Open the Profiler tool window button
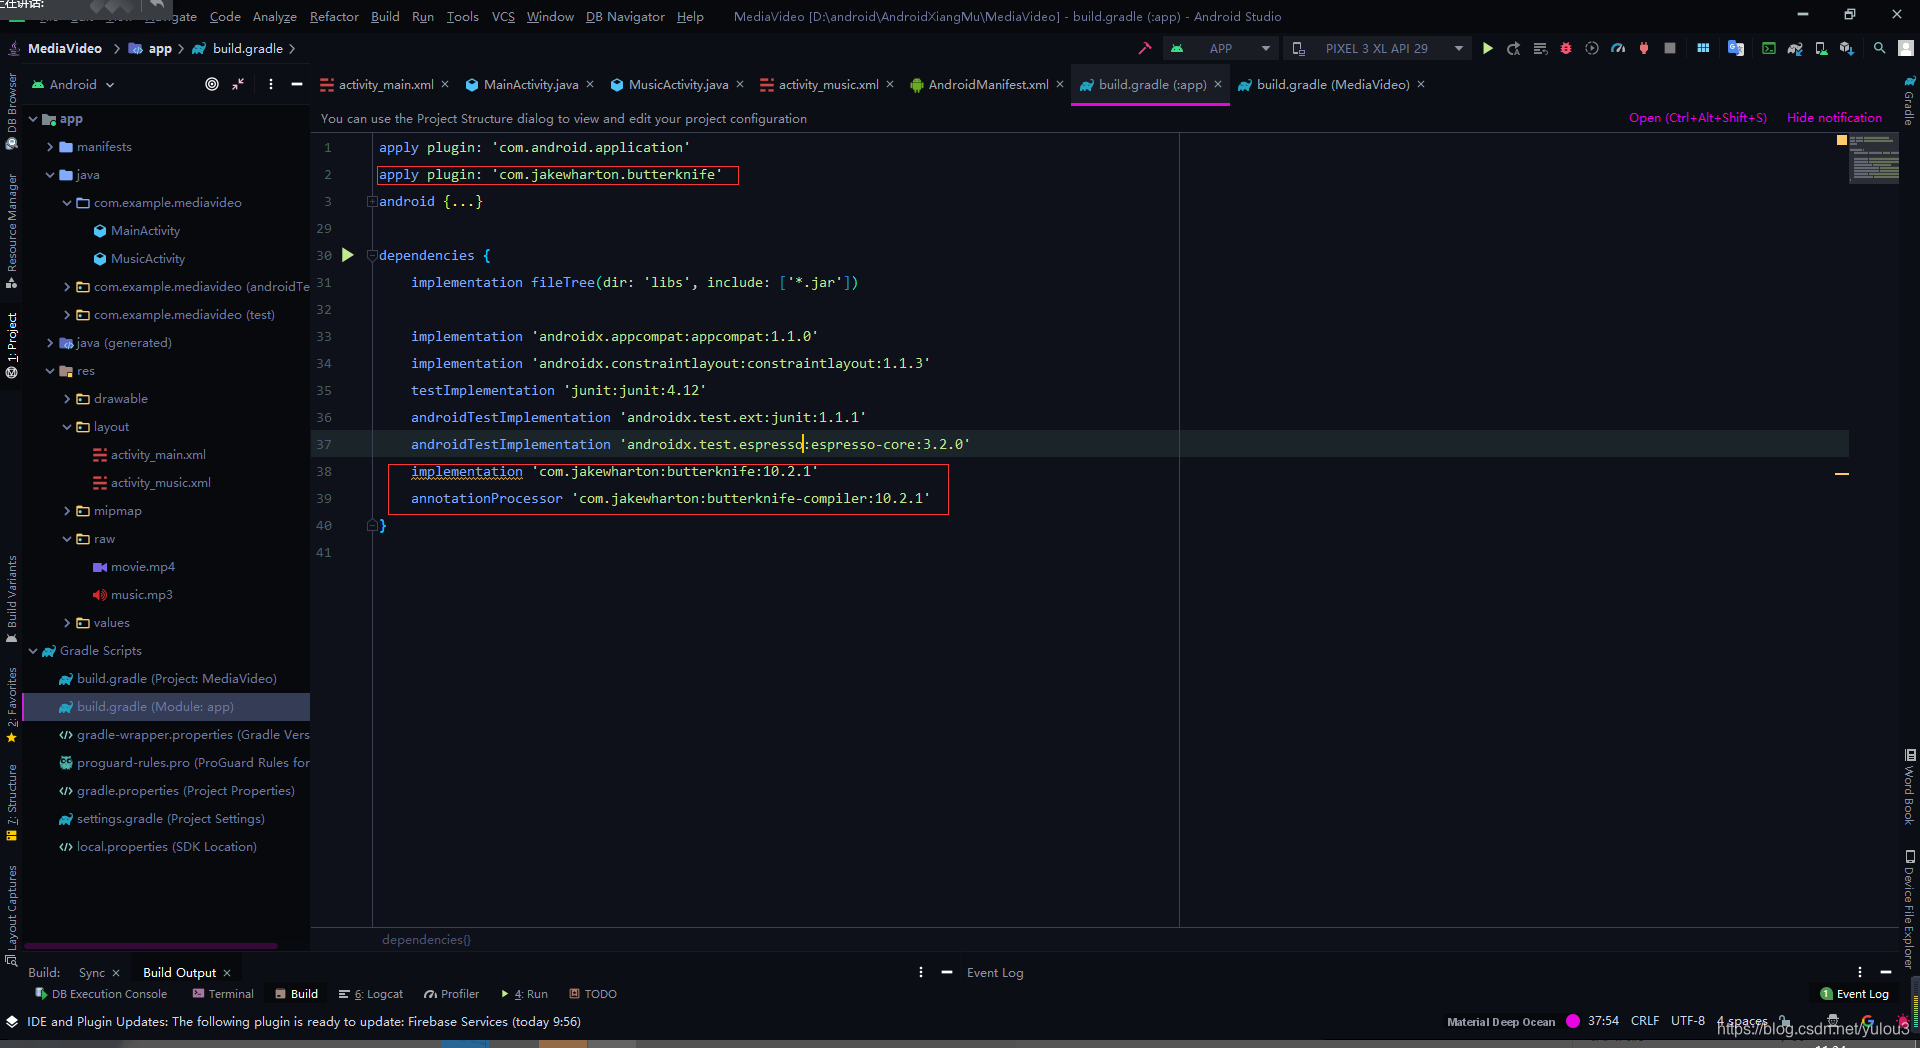1920x1048 pixels. (452, 994)
